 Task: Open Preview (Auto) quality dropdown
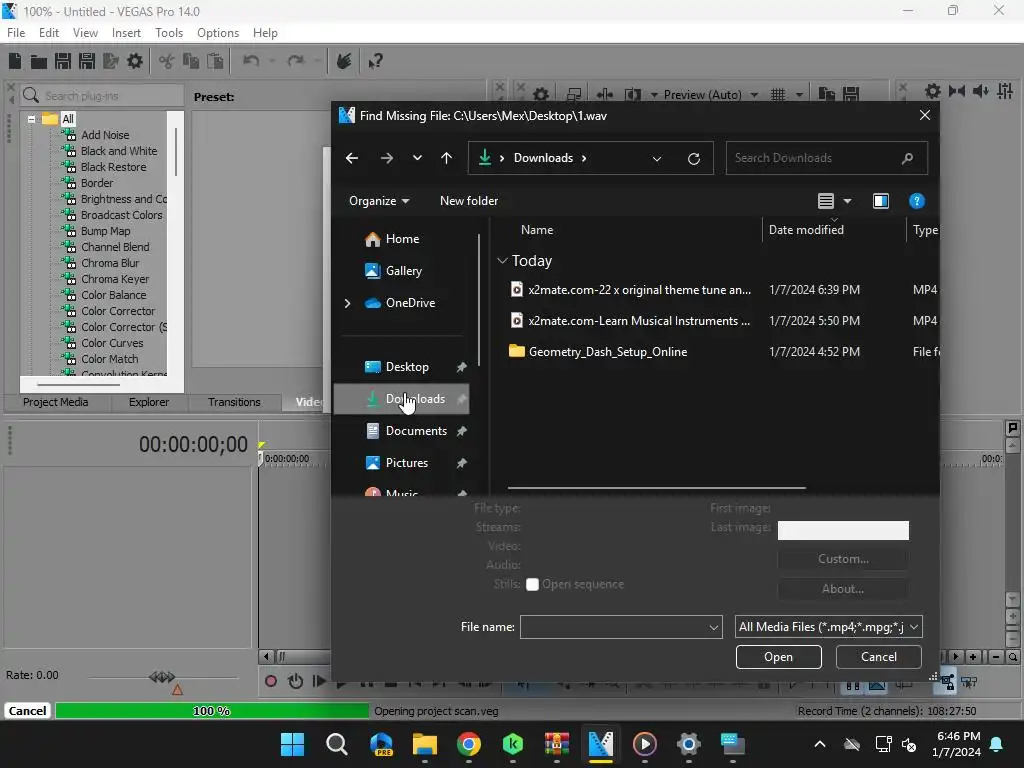click(x=754, y=95)
